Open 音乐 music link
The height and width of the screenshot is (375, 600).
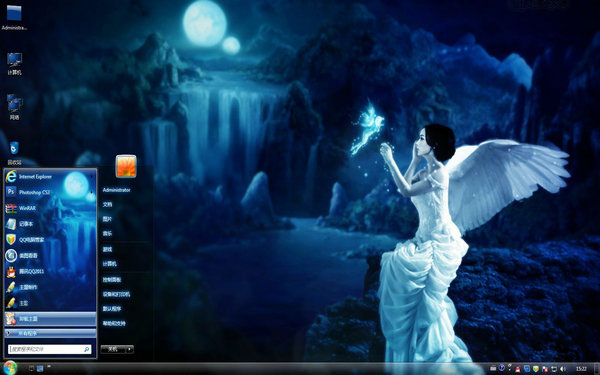(x=107, y=233)
